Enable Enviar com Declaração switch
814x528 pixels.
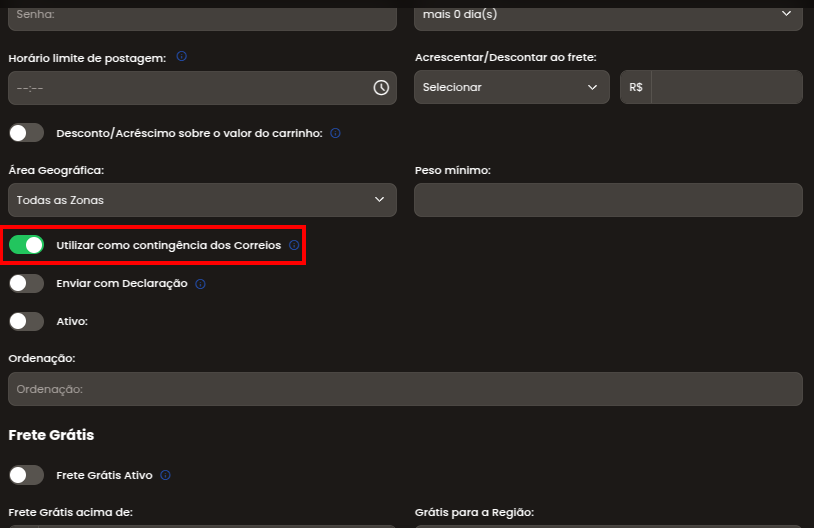pyautogui.click(x=26, y=283)
